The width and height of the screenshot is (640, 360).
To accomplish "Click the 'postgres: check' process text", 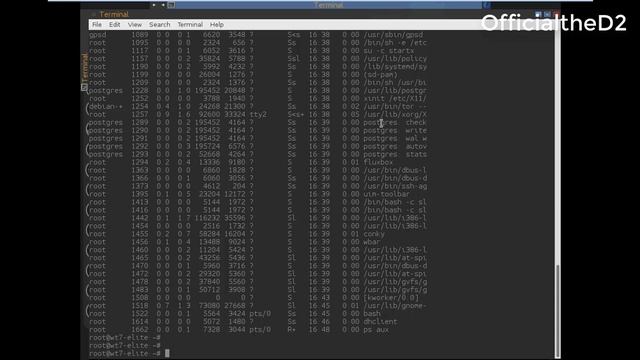I will (395, 122).
